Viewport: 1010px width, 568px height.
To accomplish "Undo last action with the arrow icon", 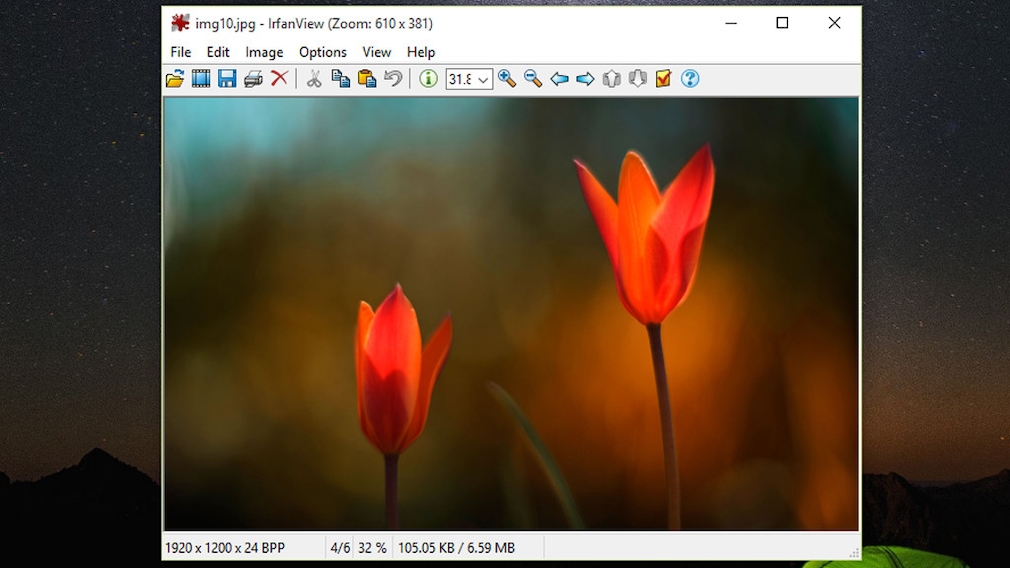I will coord(393,79).
